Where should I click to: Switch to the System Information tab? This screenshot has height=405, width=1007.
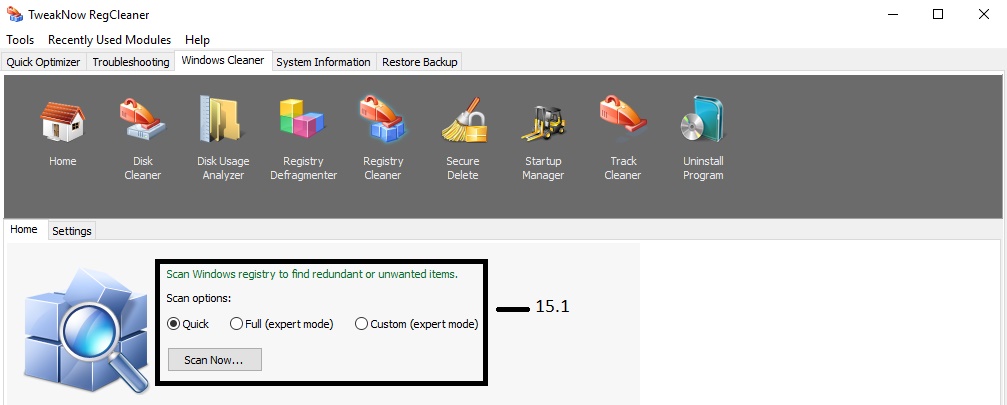[323, 62]
